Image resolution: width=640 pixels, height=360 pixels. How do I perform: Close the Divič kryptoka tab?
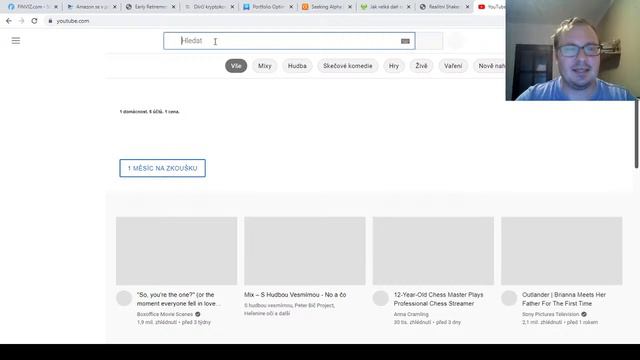pyautogui.click(x=232, y=7)
